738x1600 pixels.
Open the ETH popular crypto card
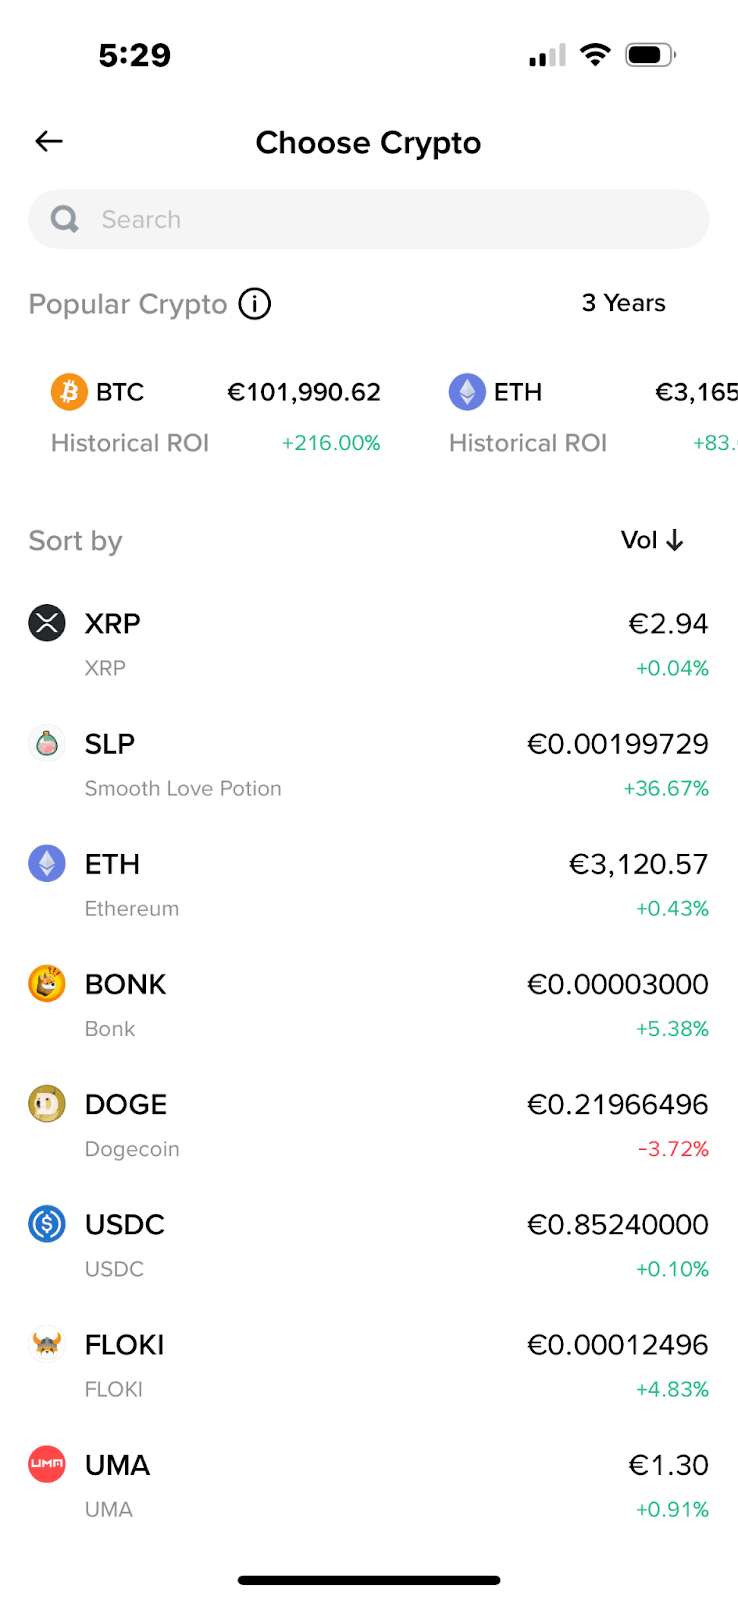(593, 417)
